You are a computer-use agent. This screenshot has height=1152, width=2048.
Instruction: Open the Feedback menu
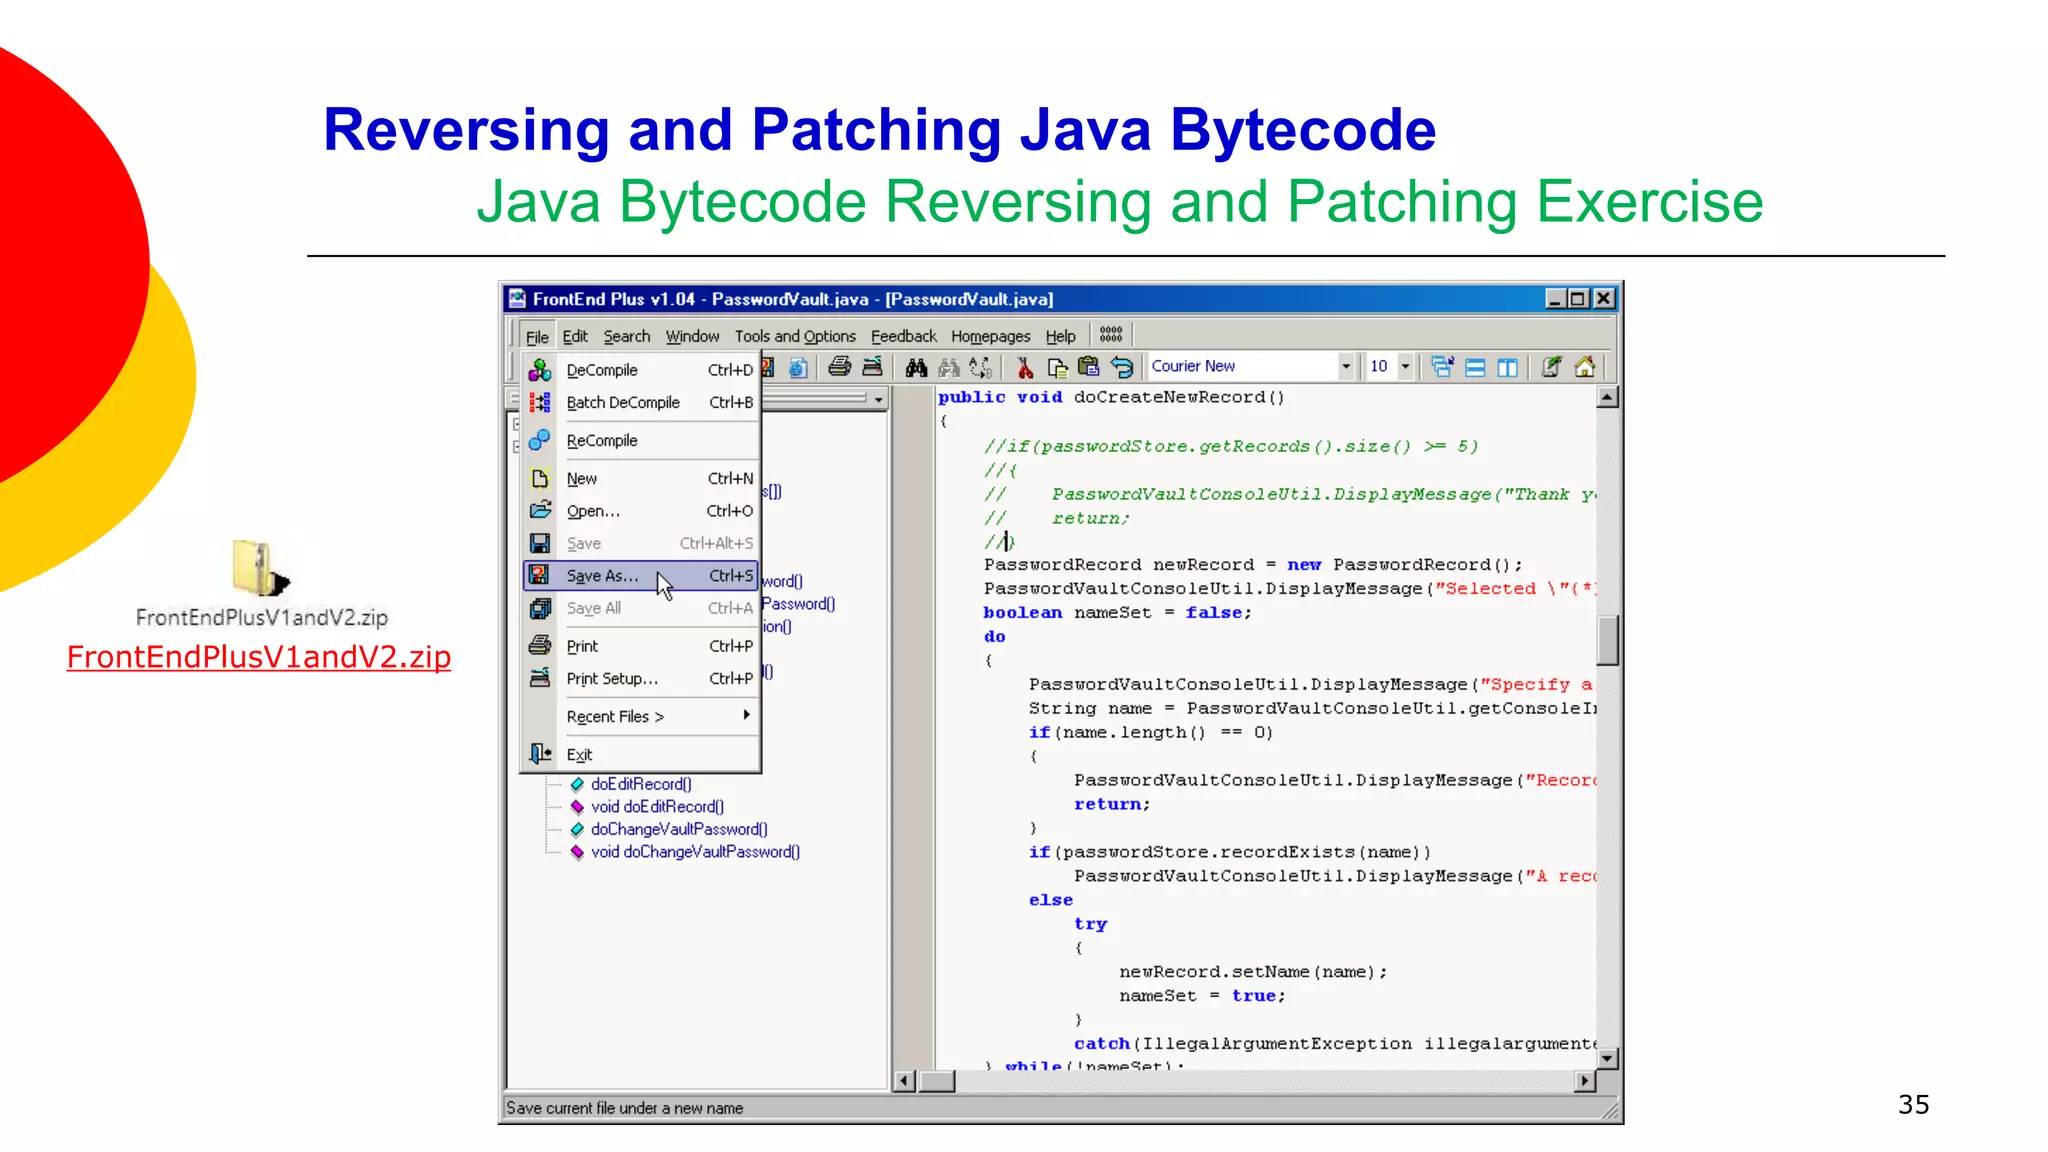pos(903,336)
